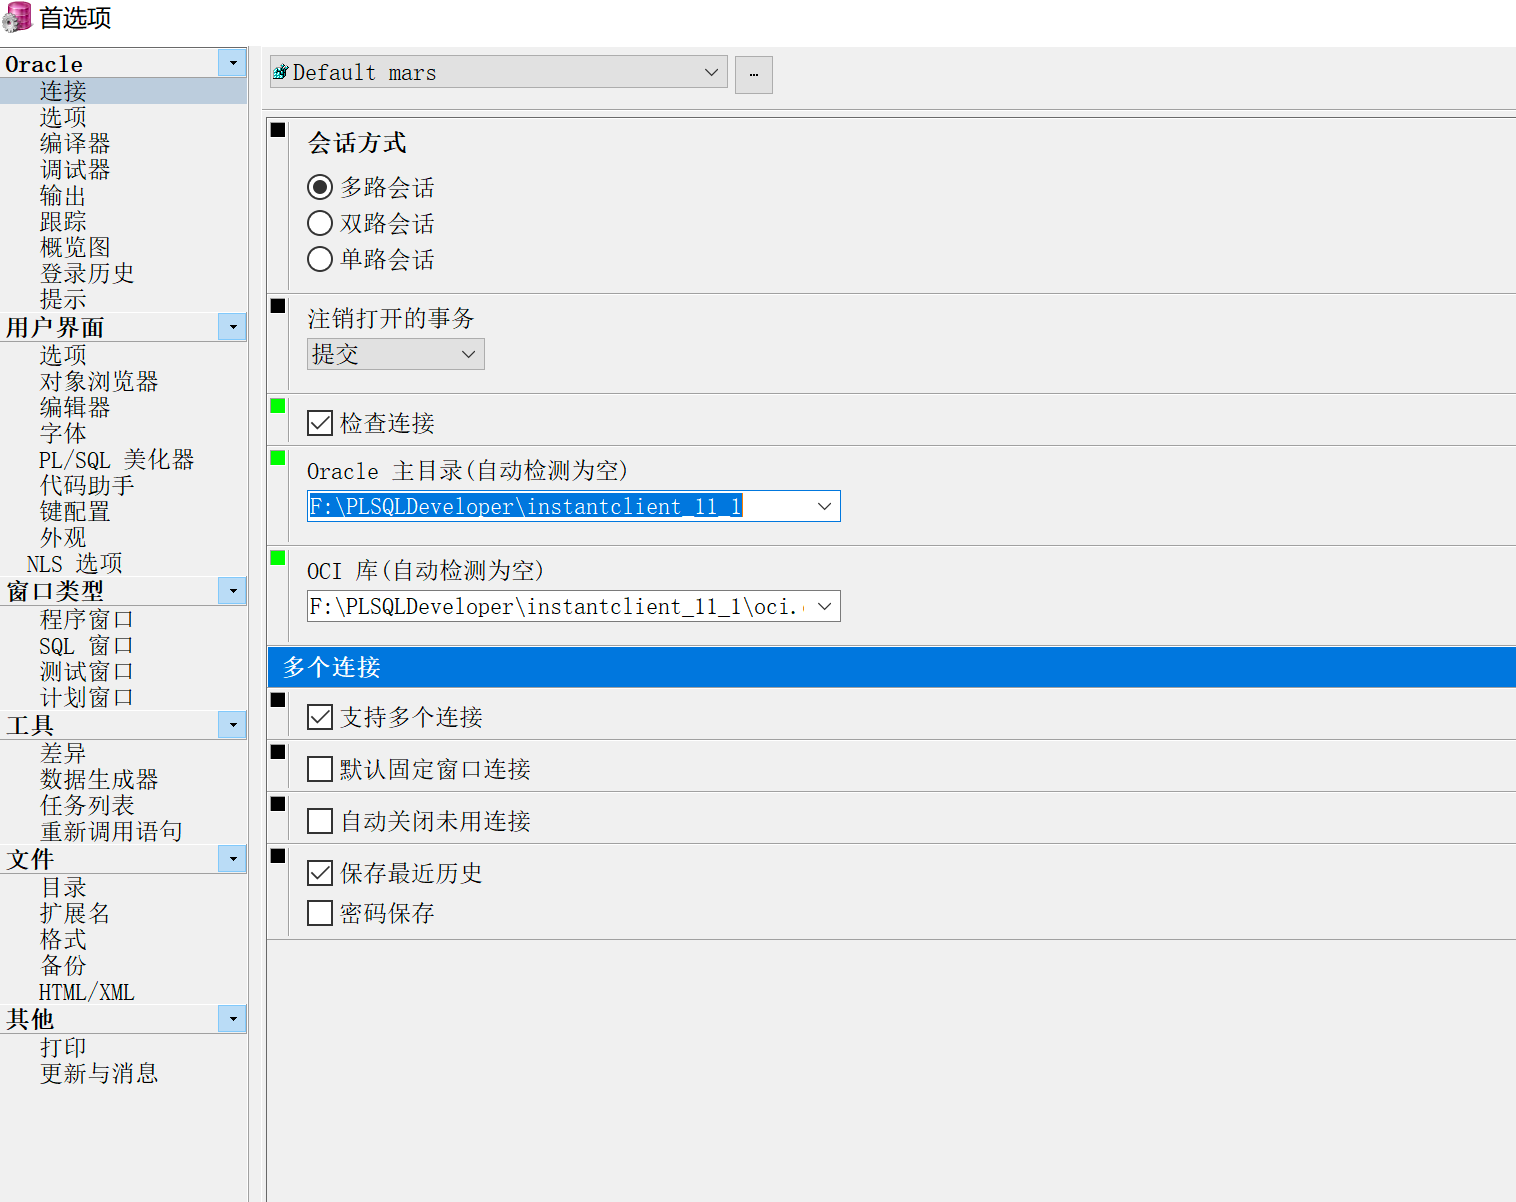Toggle 支持多个连接 checkbox
The width and height of the screenshot is (1516, 1202).
click(320, 717)
